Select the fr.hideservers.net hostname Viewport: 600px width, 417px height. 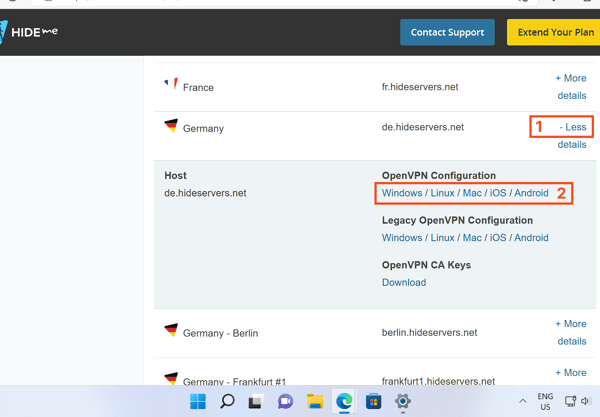click(420, 87)
